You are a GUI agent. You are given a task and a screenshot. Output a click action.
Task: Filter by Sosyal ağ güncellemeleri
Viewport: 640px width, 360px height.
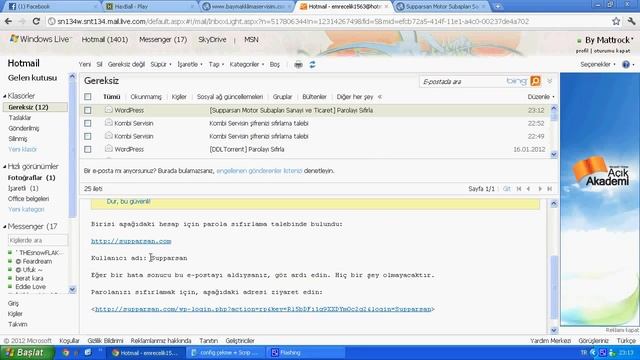[230, 97]
